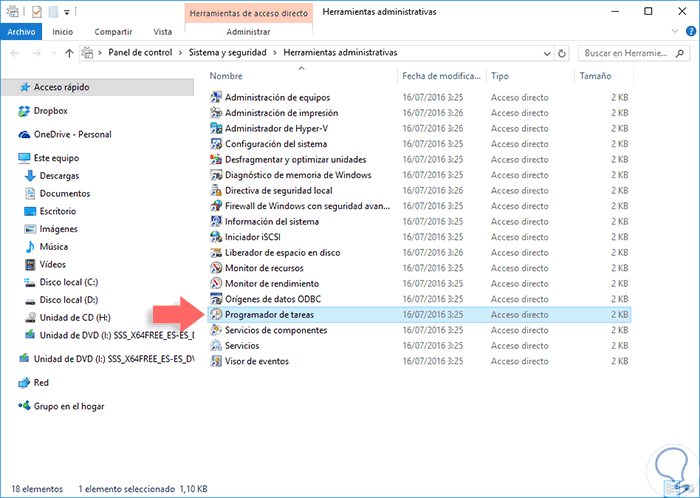
Task: Open the Customize Quick Access Toolbar dropdown
Action: (x=67, y=12)
